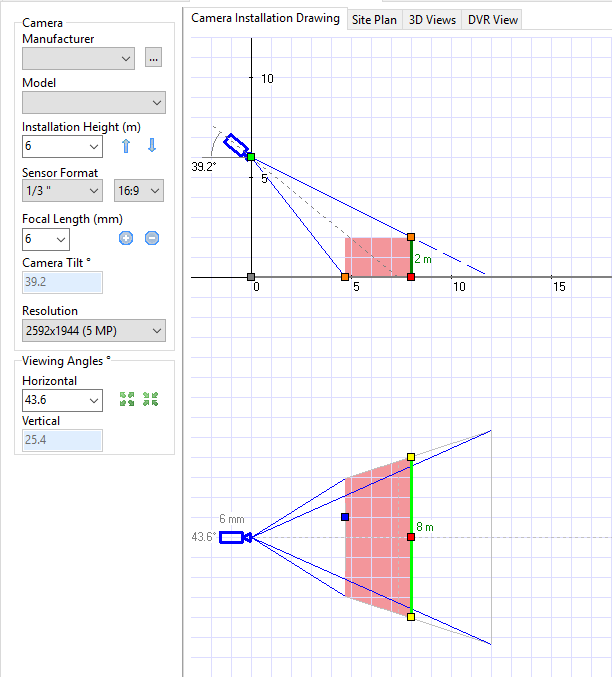Decrease focal length with minus icon
Viewport: 612px width, 677px height.
click(152, 238)
